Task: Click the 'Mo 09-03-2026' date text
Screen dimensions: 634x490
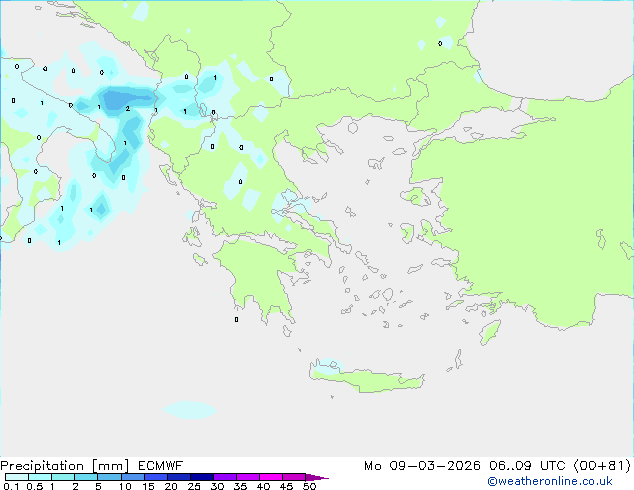Action: (x=422, y=466)
